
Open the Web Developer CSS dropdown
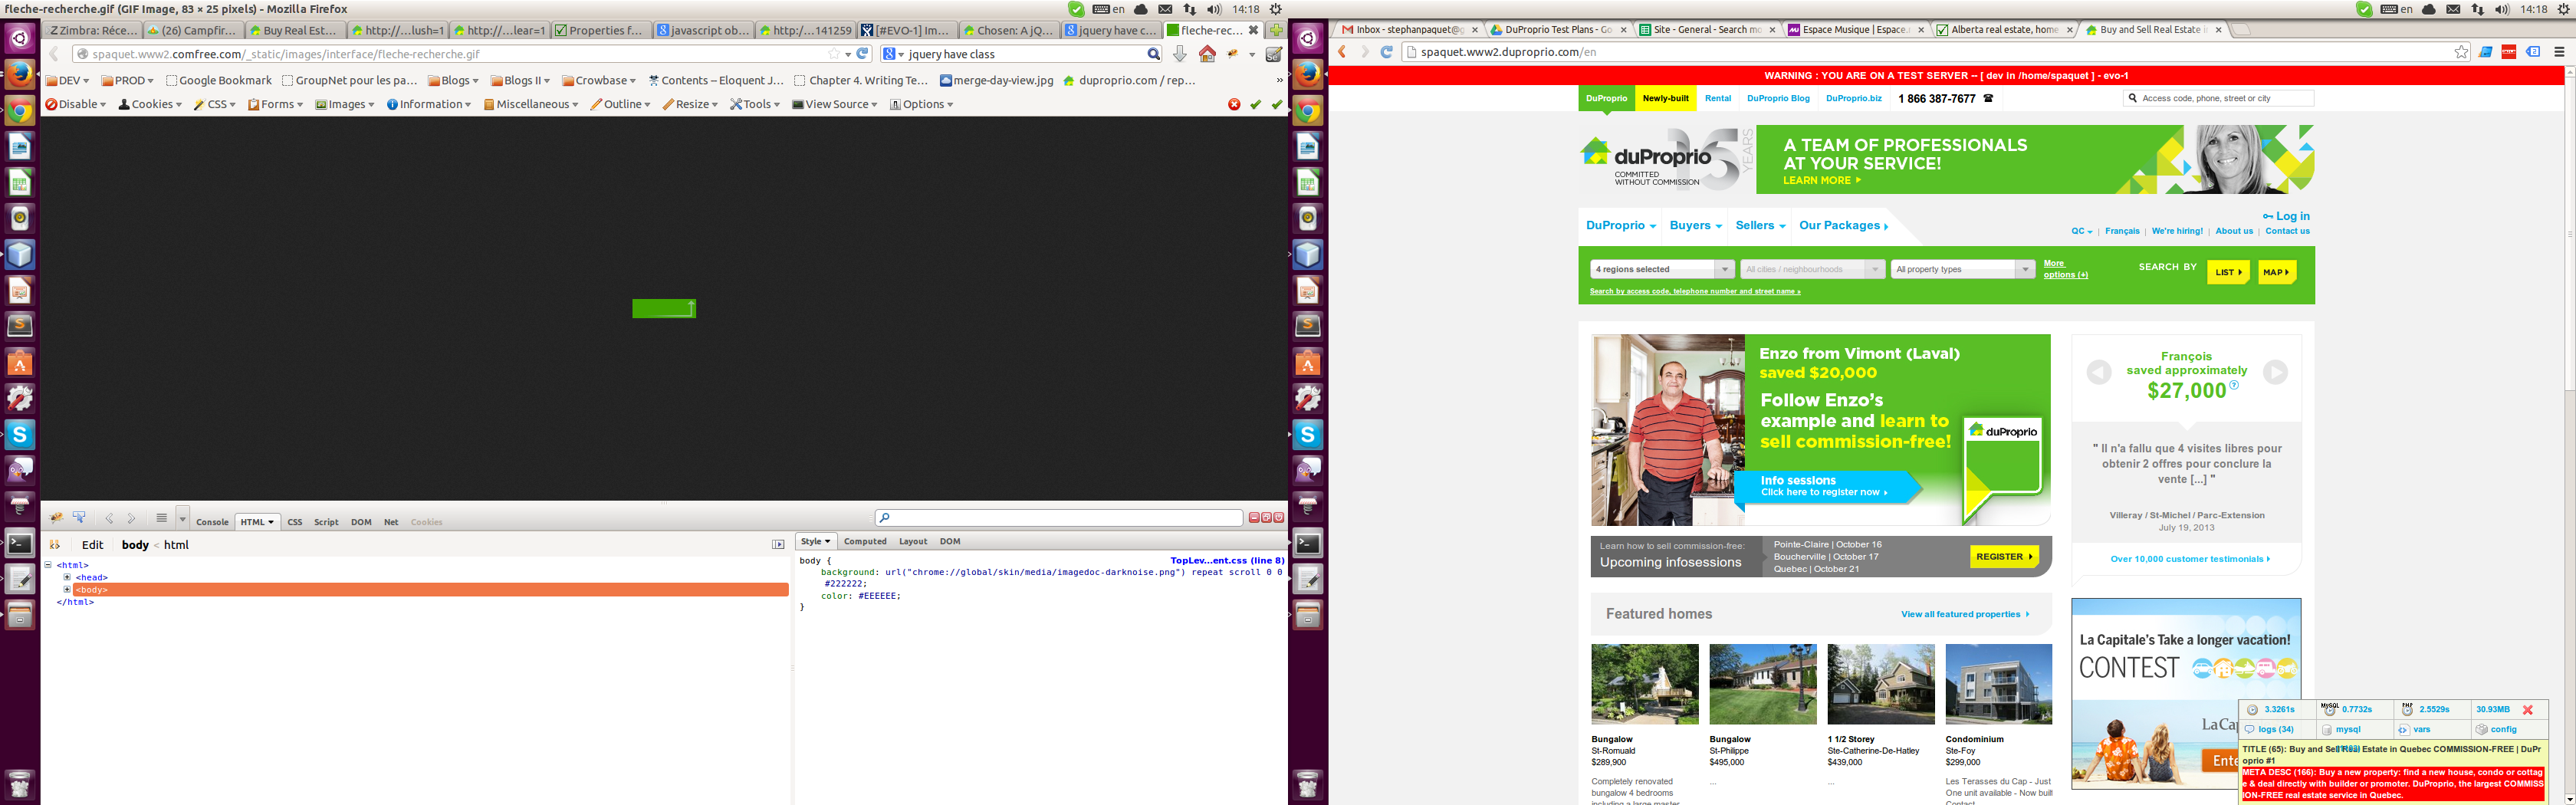coord(215,104)
